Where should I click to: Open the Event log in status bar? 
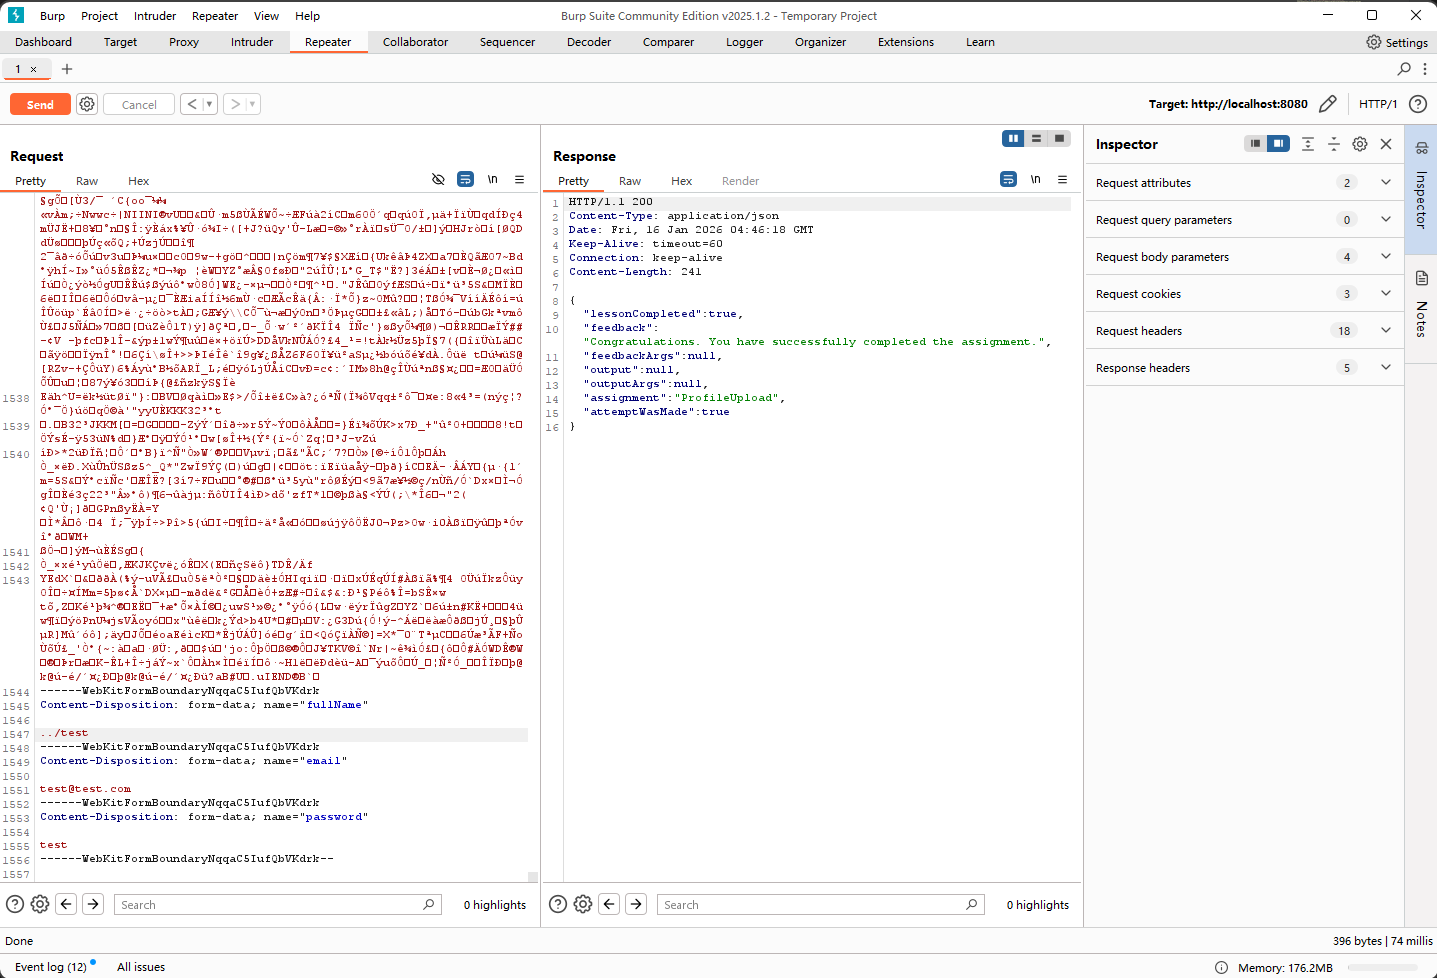pos(50,967)
